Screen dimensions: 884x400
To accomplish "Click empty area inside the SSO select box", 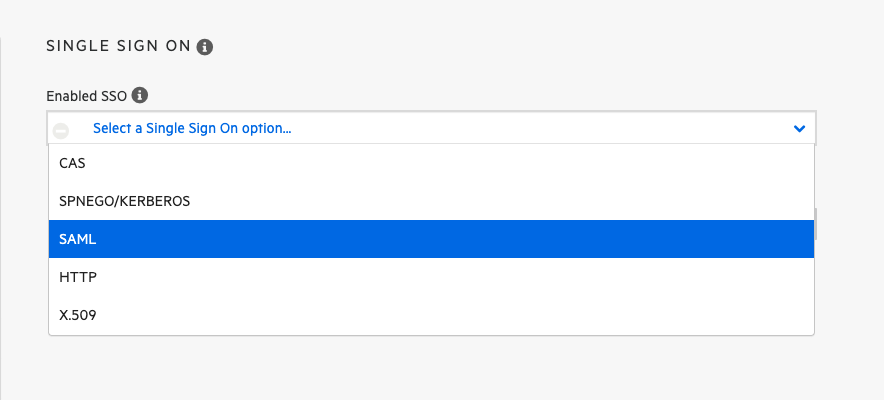I will point(550,128).
